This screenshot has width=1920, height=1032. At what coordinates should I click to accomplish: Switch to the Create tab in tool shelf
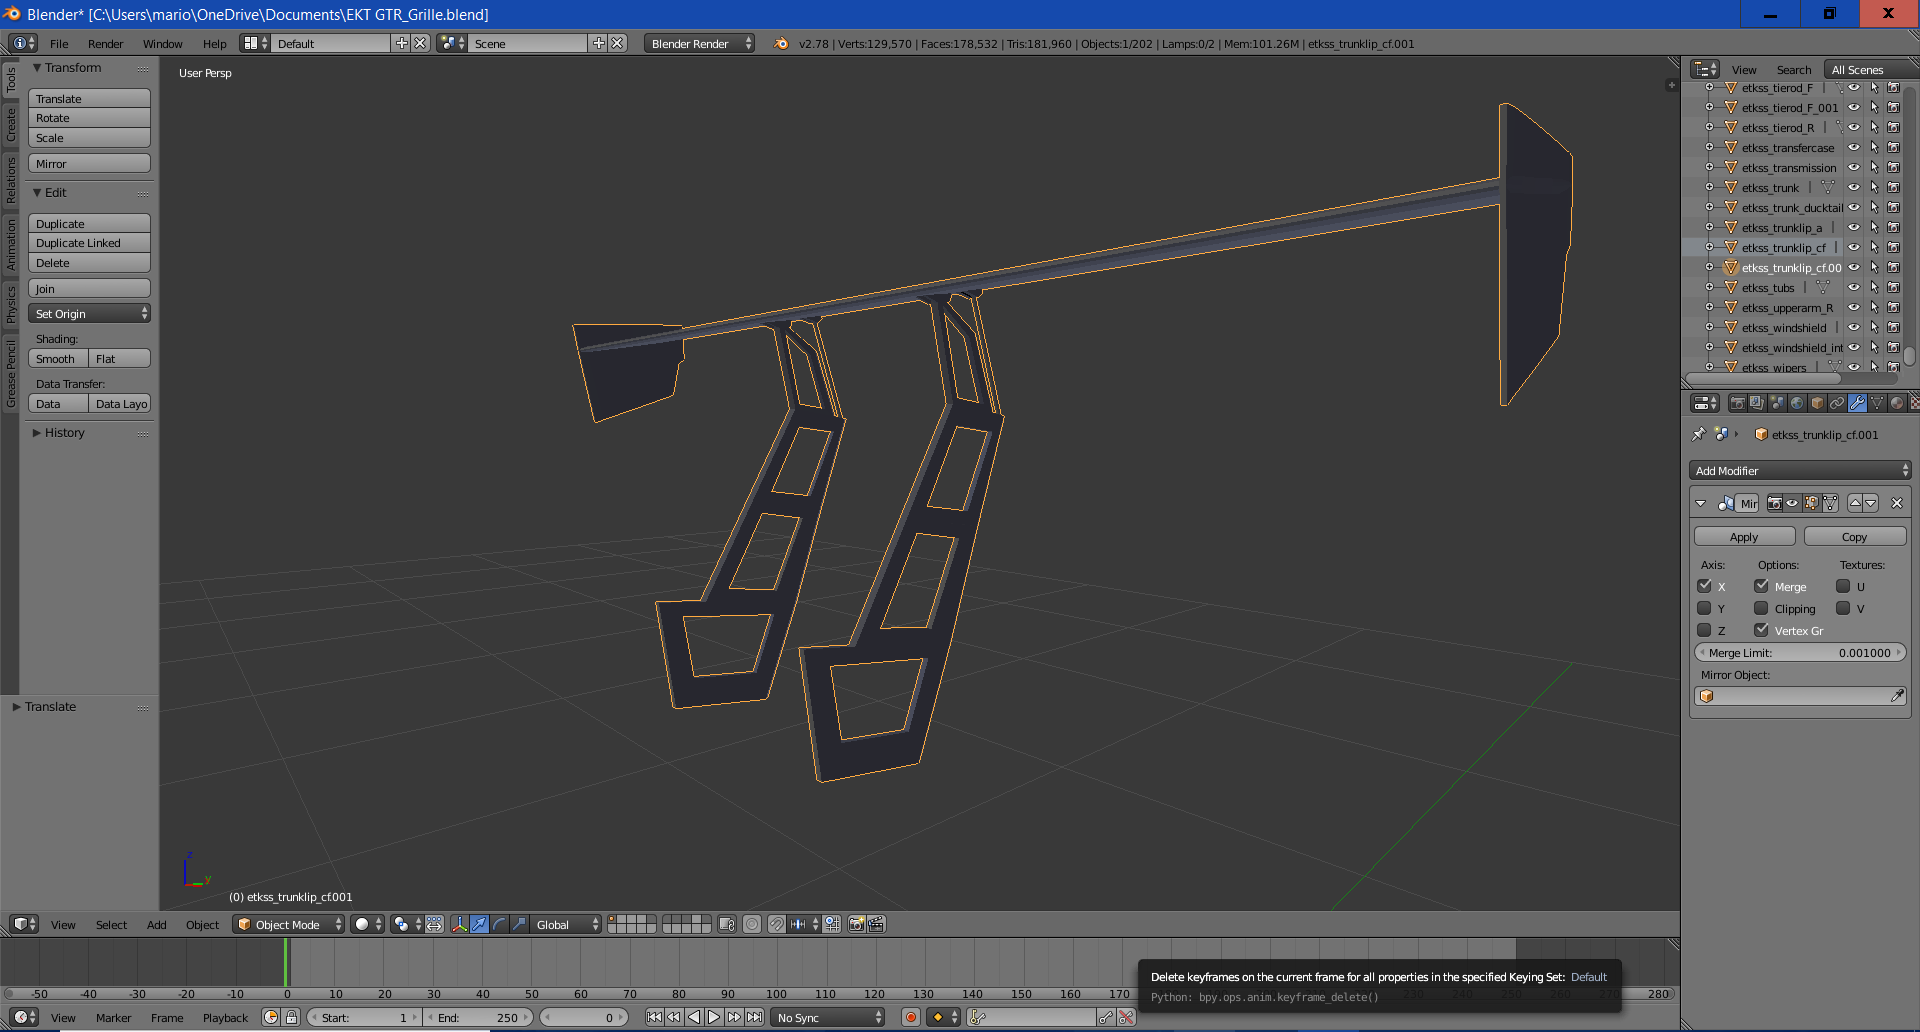click(x=11, y=125)
